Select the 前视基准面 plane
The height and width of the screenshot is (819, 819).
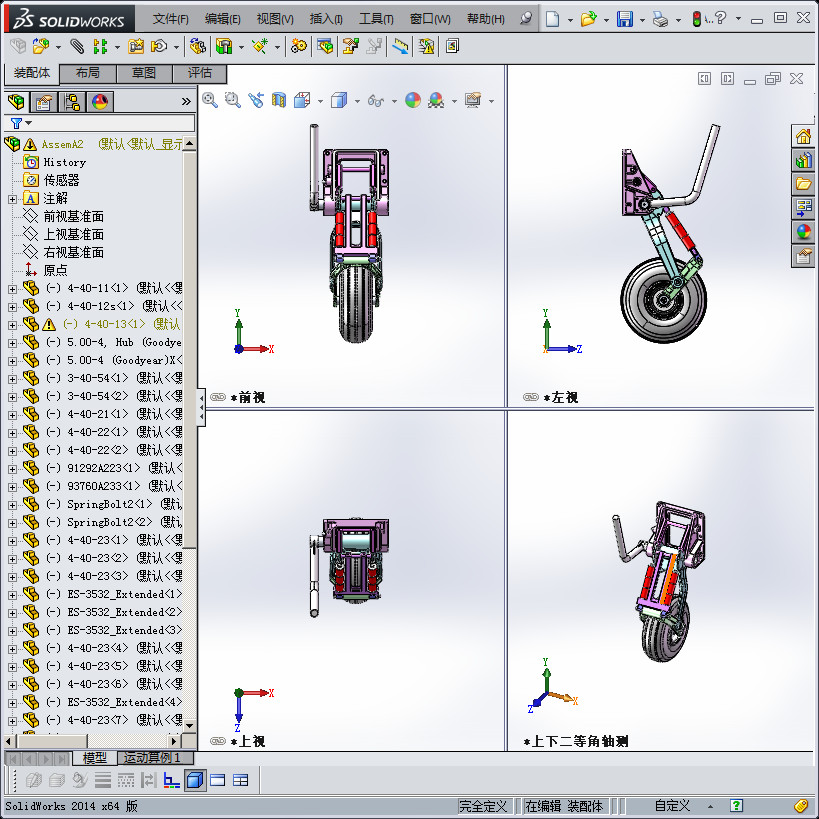pos(73,216)
